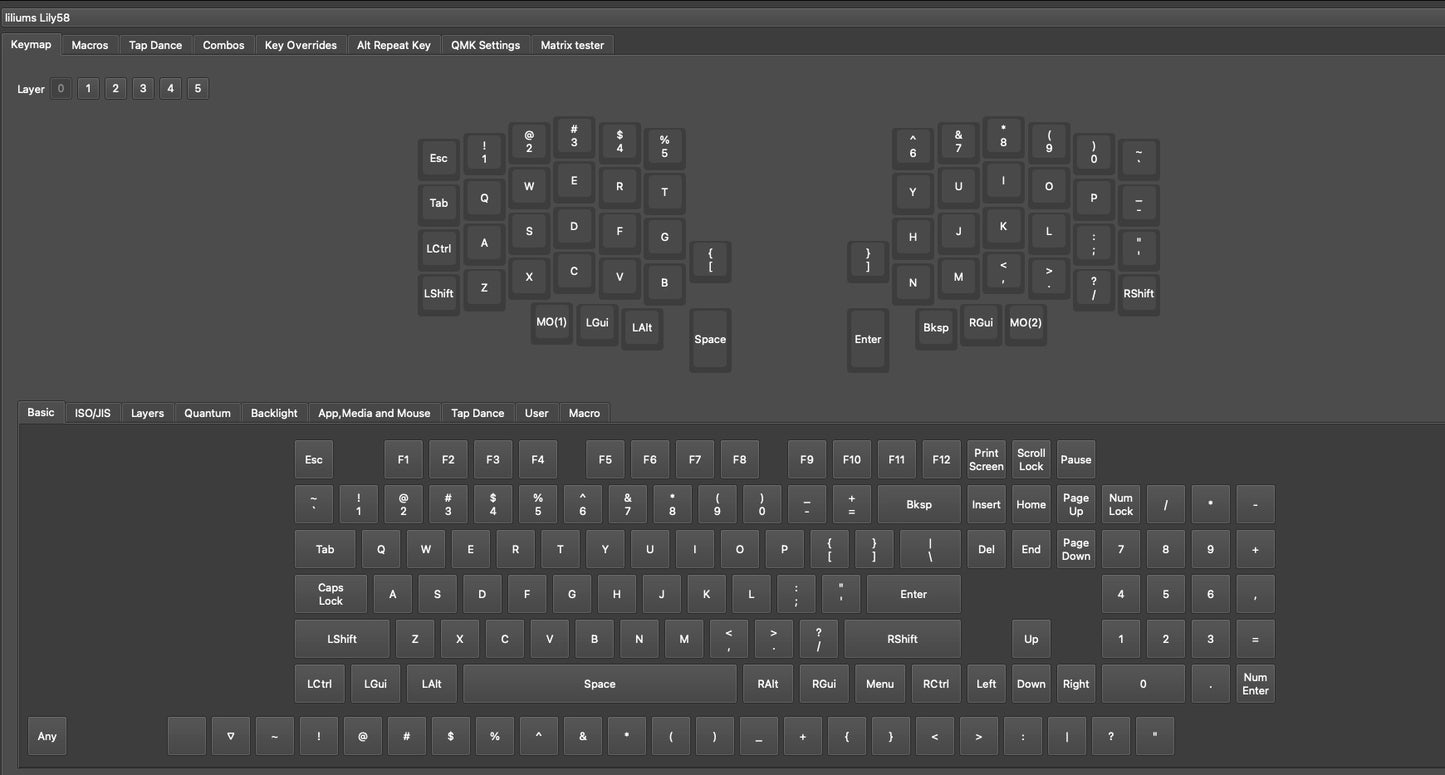Pick the Right arrow keycode

[1076, 684]
